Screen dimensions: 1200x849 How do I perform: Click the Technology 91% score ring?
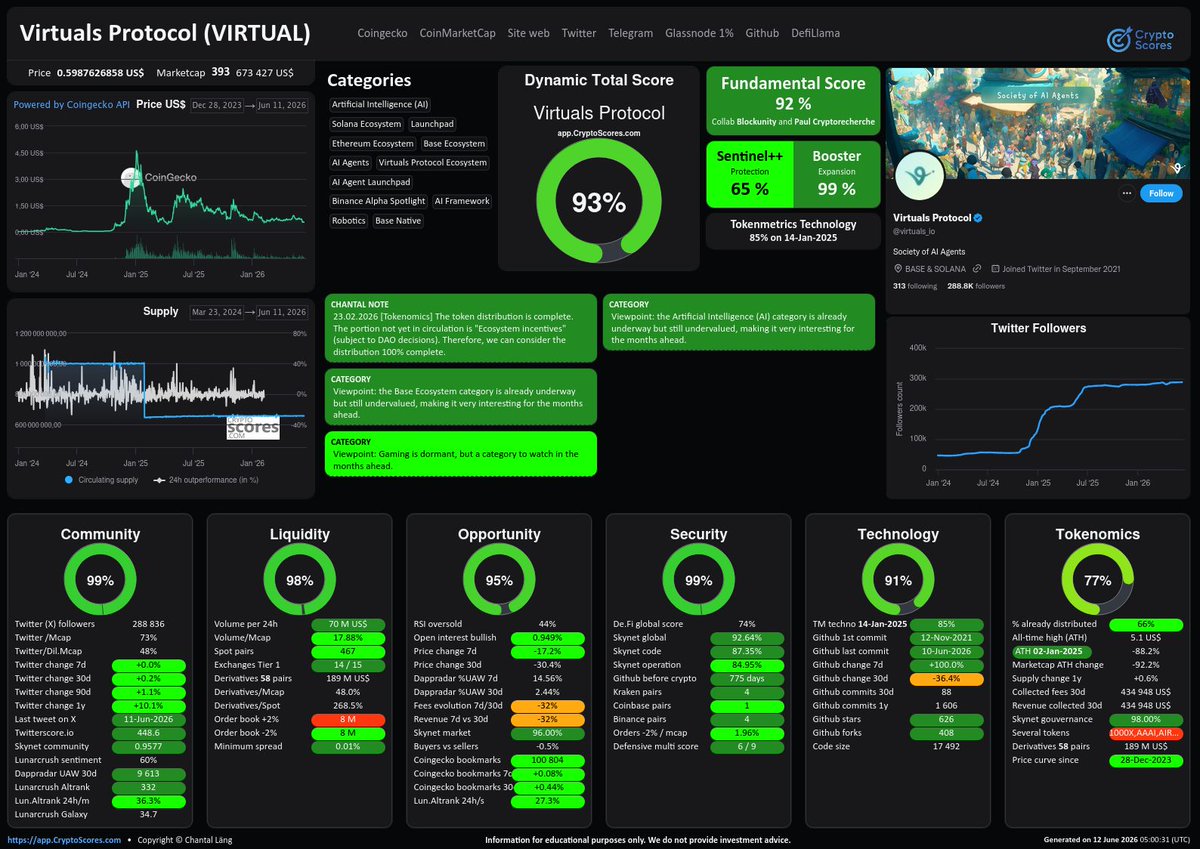pos(898,580)
